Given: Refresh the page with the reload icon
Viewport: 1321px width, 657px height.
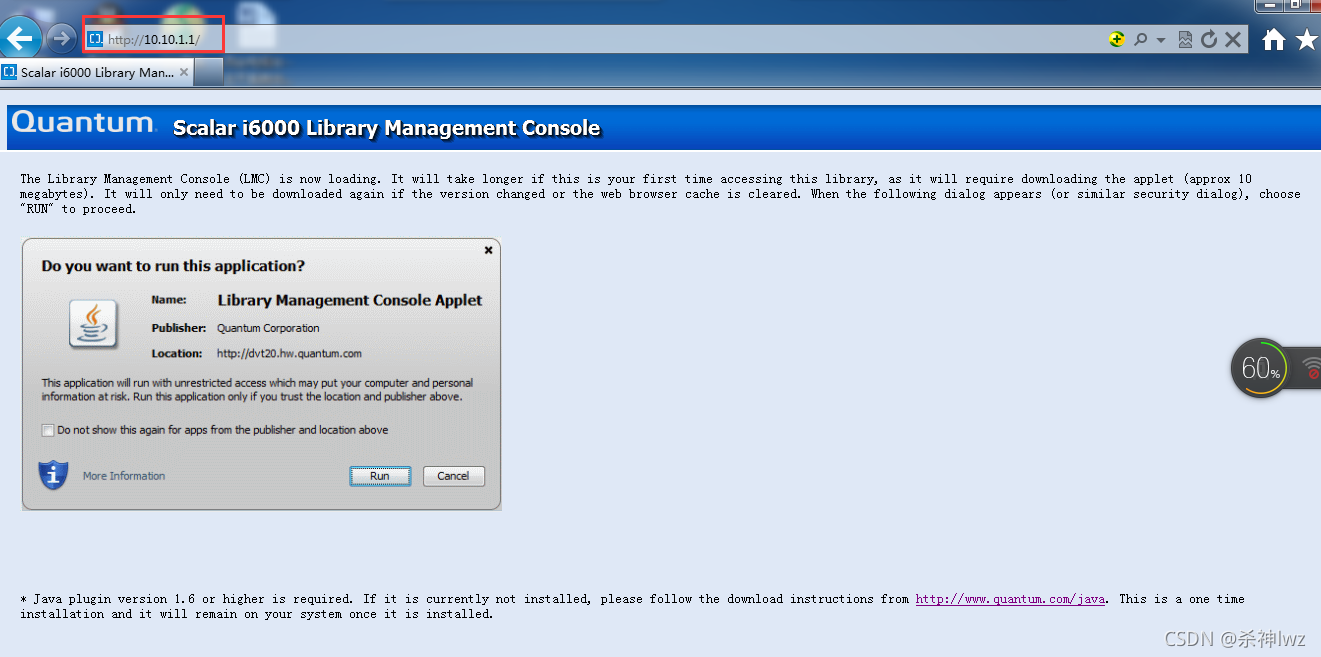Looking at the screenshot, I should (1209, 39).
